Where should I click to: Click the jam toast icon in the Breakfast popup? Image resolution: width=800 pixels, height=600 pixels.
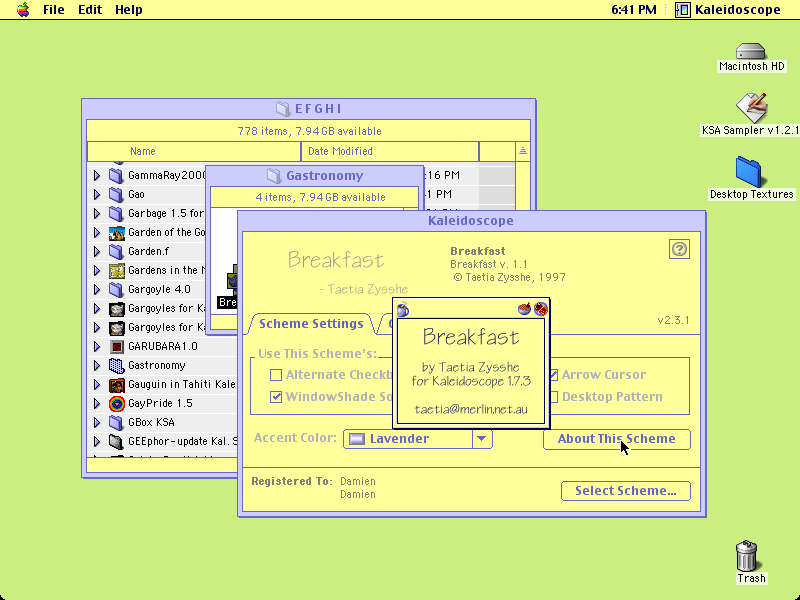[x=540, y=309]
